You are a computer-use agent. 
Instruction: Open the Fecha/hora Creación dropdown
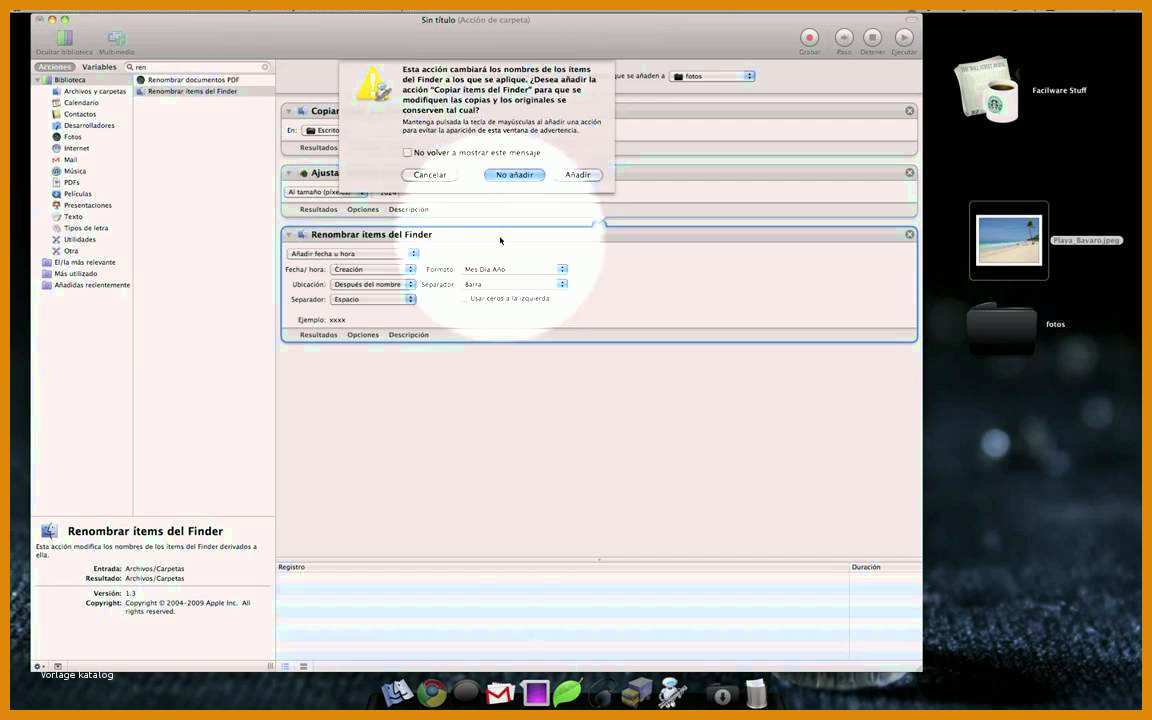coord(373,270)
